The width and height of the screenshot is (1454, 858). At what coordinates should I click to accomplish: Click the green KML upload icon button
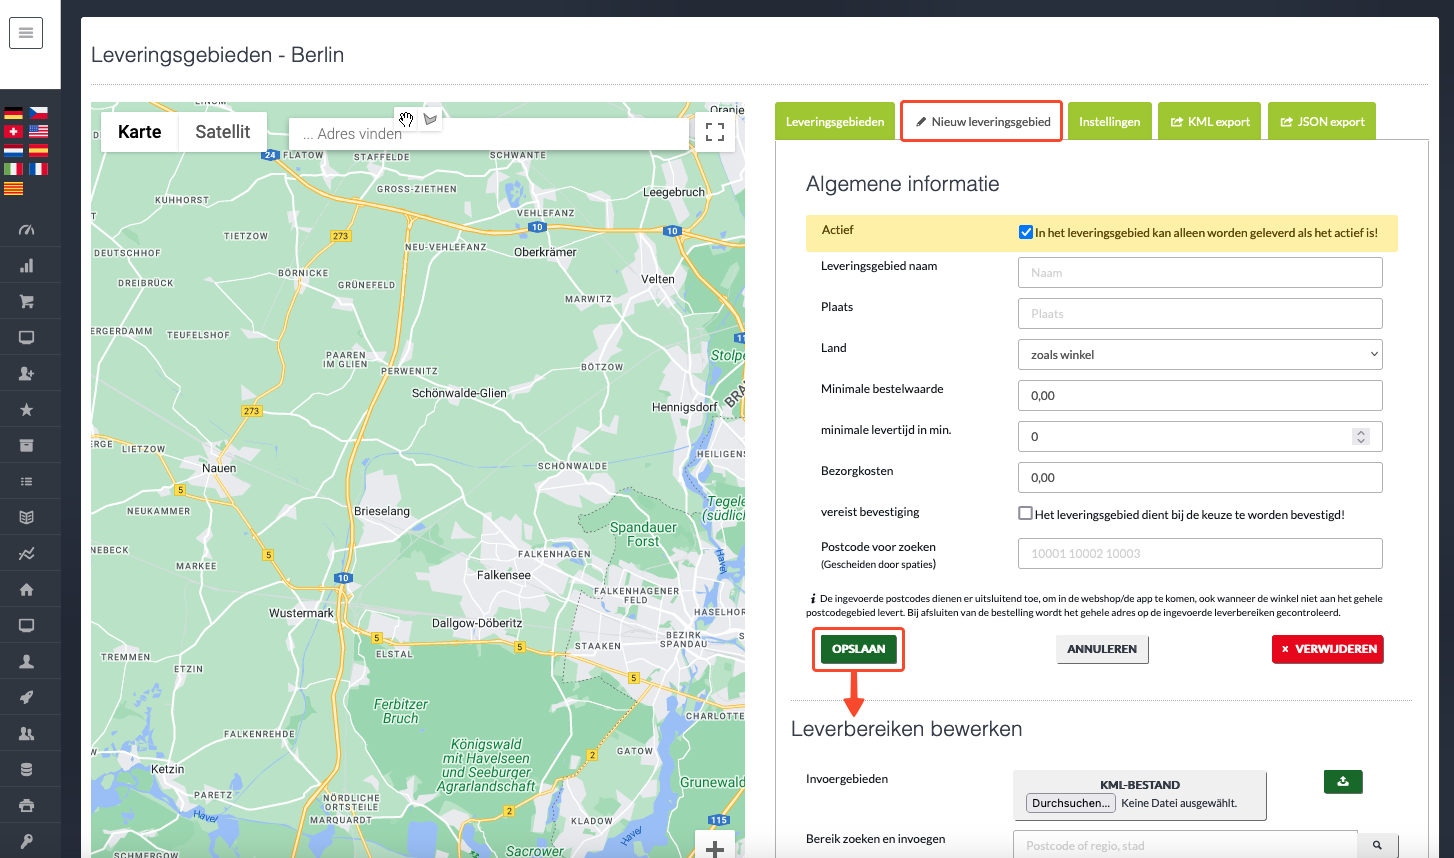pos(1343,782)
